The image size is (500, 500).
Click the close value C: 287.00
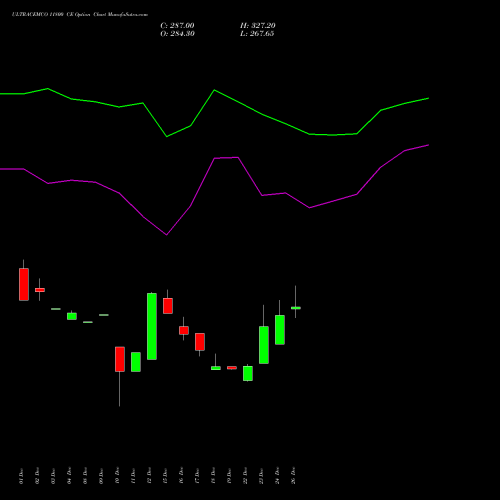[177, 26]
